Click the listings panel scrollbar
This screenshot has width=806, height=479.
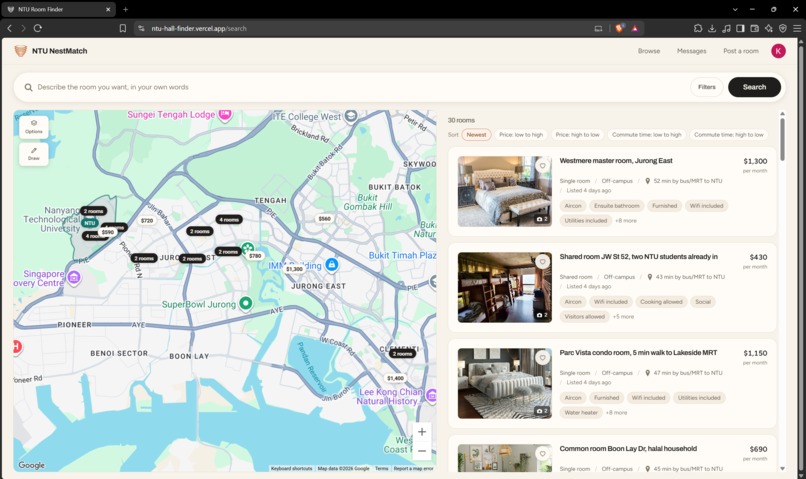782,139
